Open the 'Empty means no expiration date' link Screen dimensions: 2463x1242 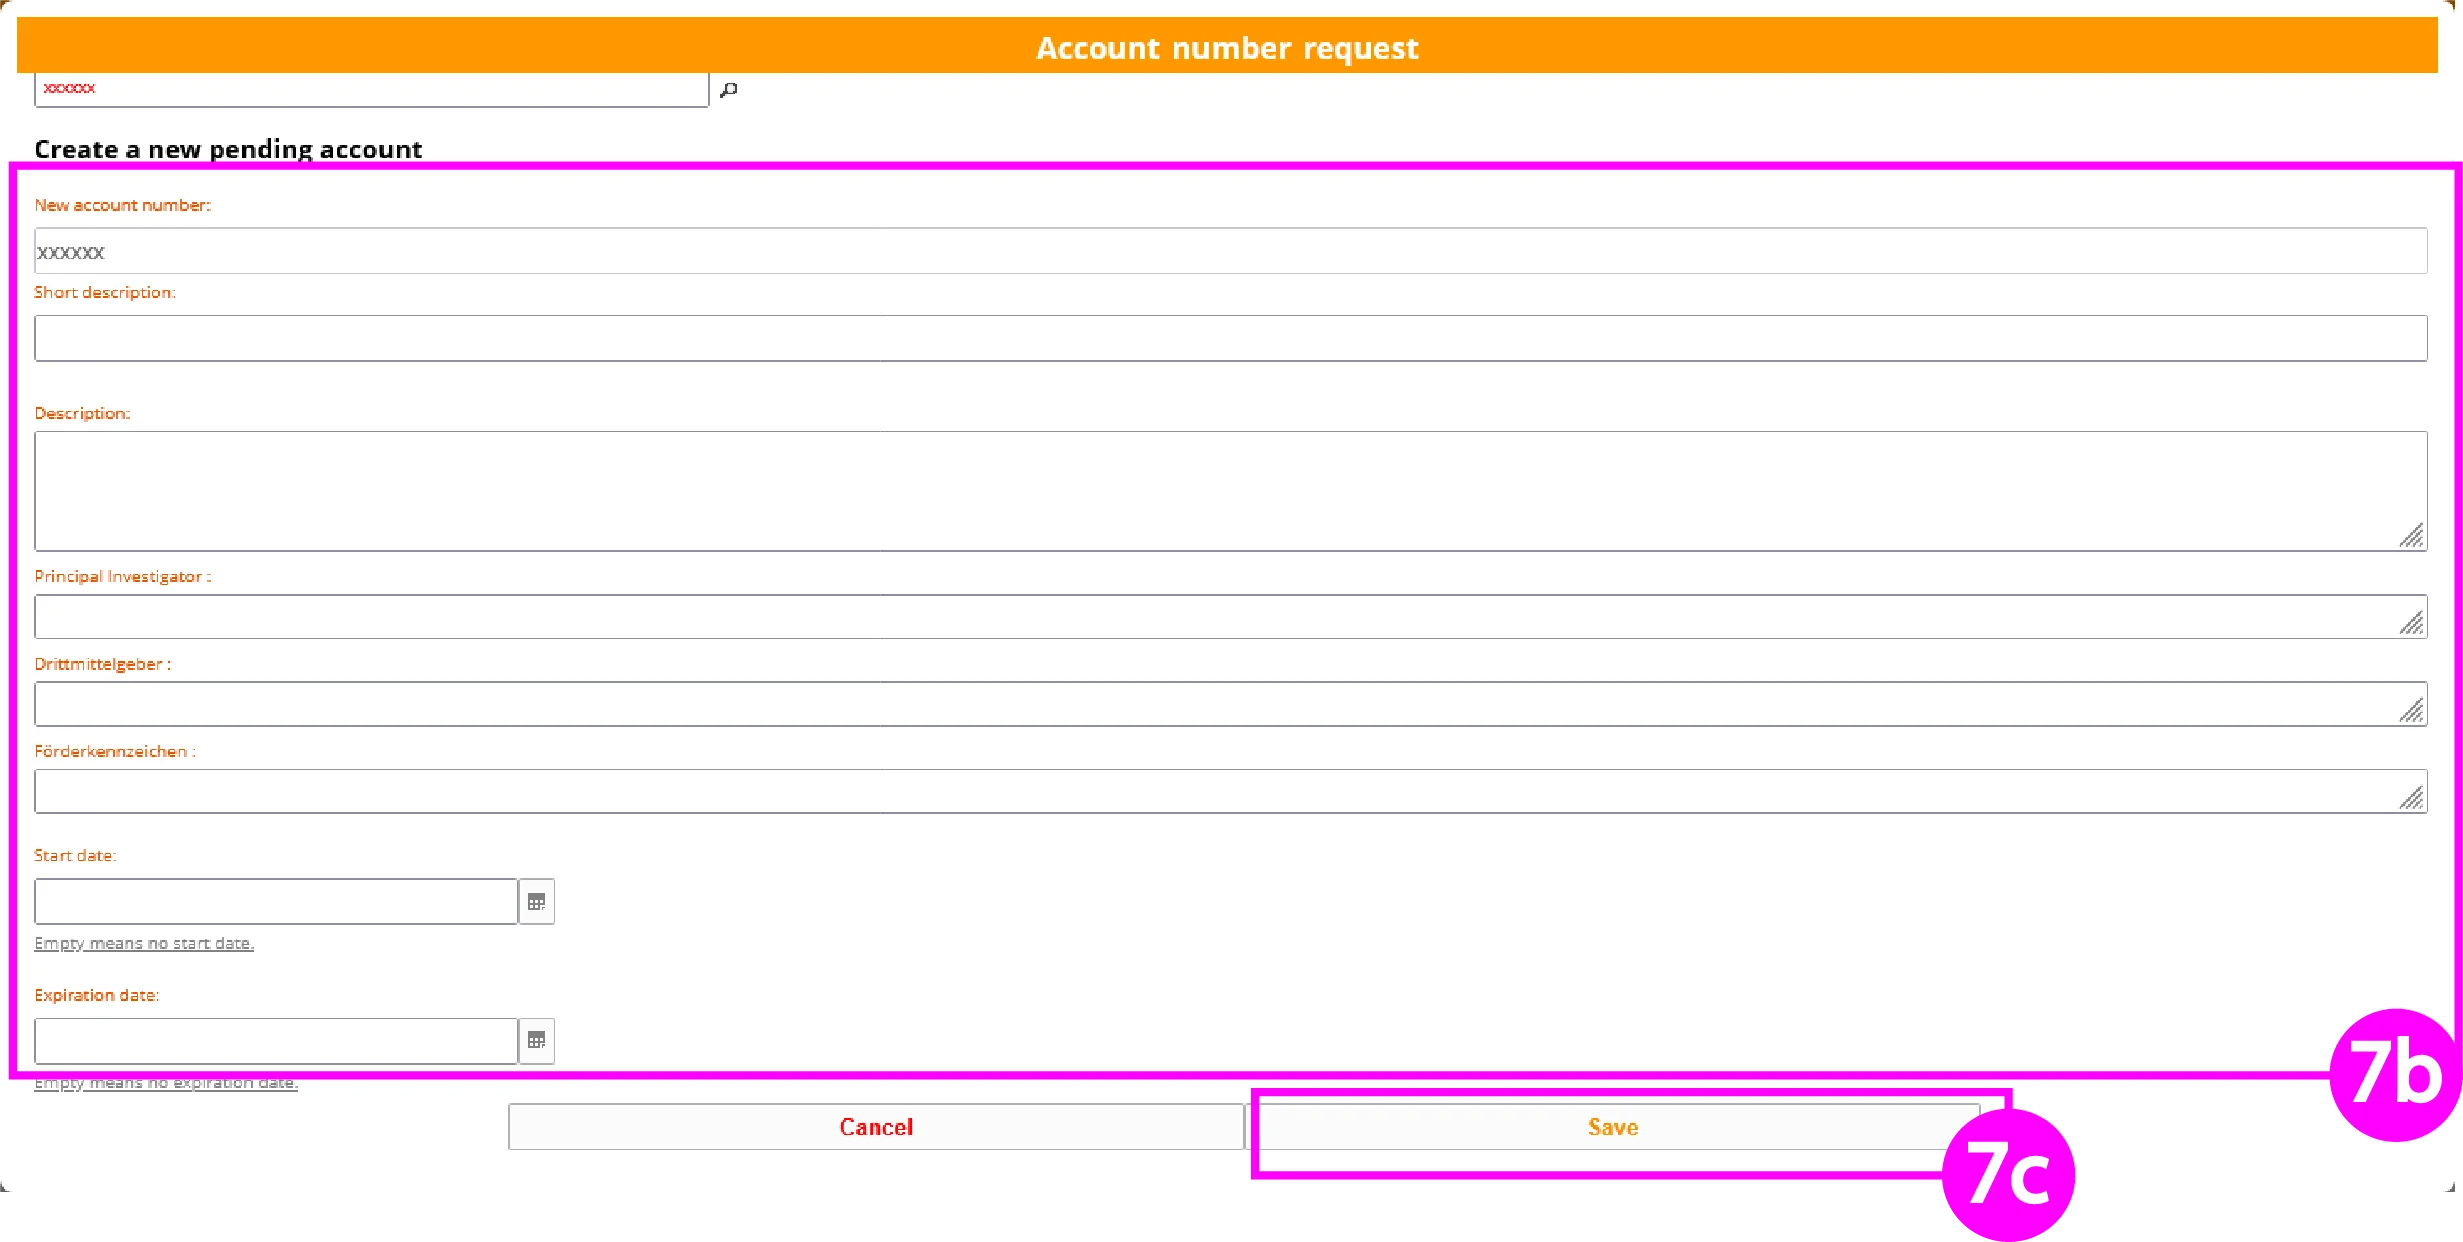pyautogui.click(x=166, y=1081)
